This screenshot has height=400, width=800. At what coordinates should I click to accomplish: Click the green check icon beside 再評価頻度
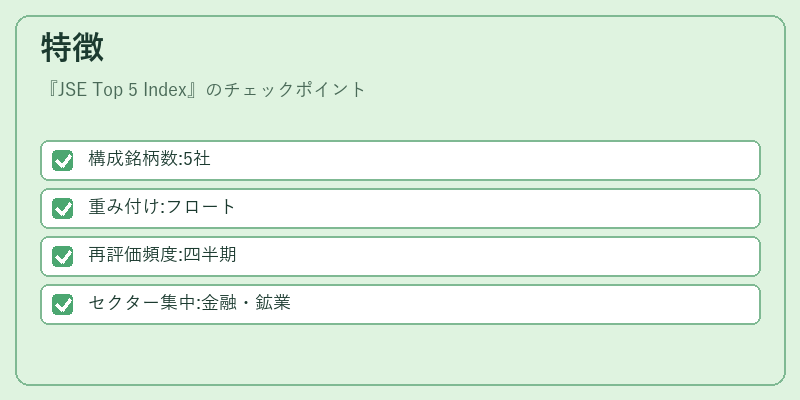pyautogui.click(x=63, y=256)
